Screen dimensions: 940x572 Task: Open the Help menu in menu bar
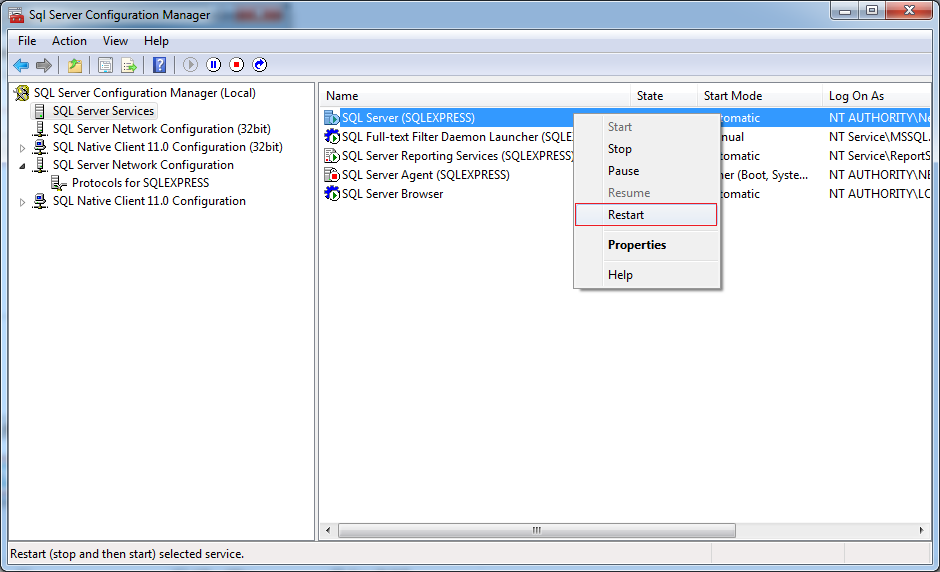156,41
